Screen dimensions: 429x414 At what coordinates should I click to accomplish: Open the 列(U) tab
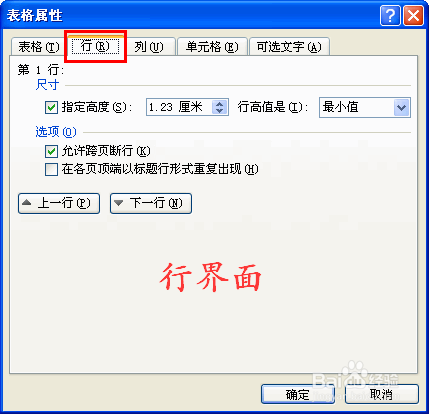coord(149,47)
